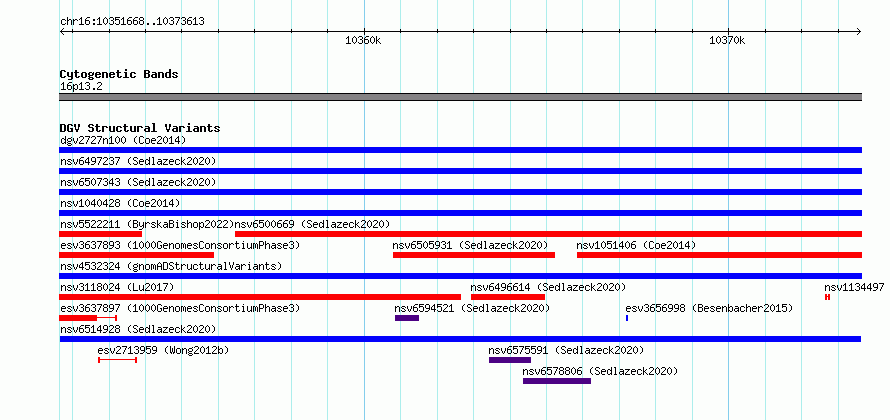Open the nsv6507343 (Sedlazeck2020) variant label
Viewport: 890px width, 420px height.
138,182
